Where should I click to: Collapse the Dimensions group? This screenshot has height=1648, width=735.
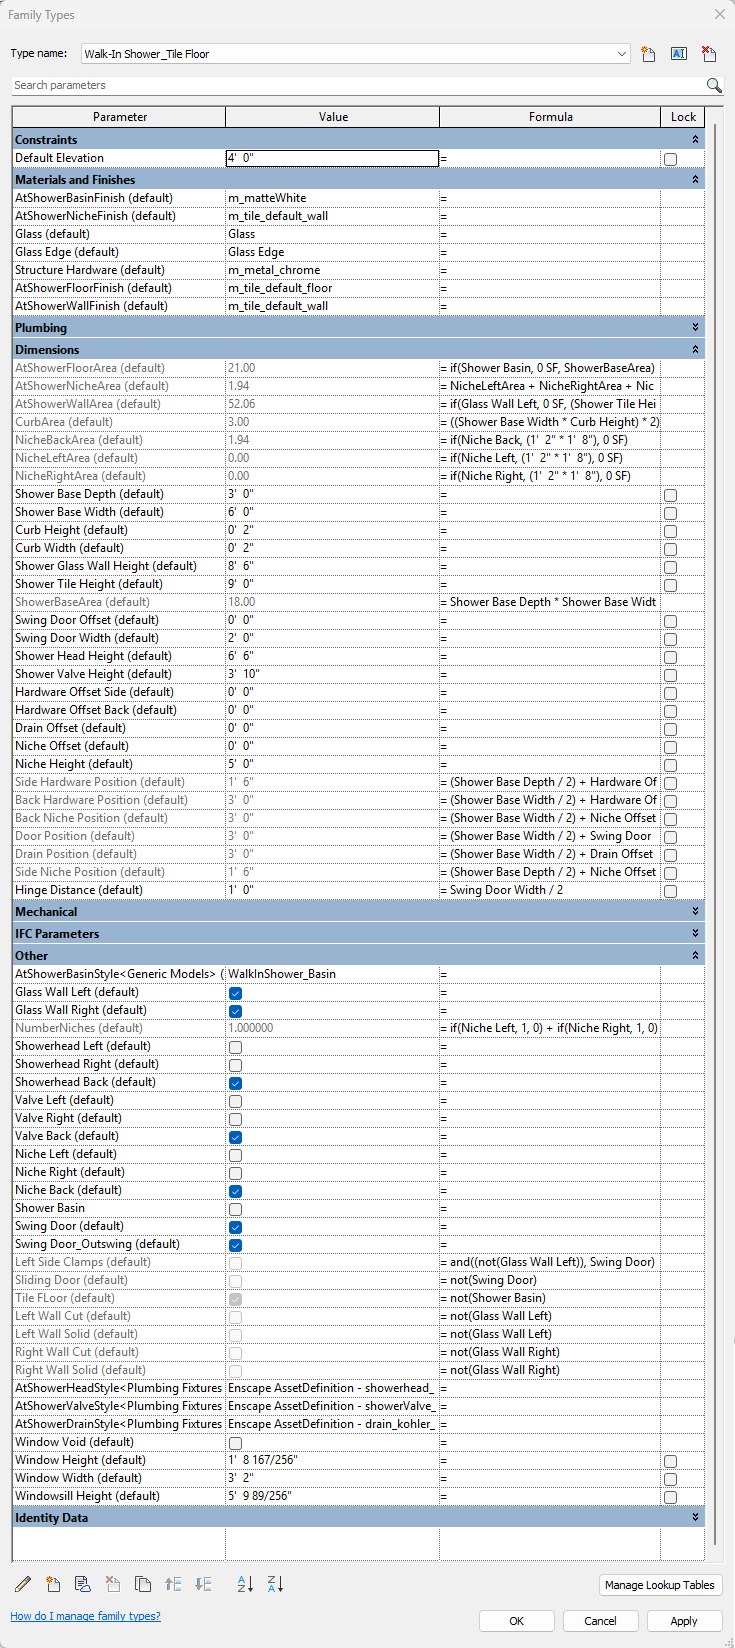pos(695,350)
